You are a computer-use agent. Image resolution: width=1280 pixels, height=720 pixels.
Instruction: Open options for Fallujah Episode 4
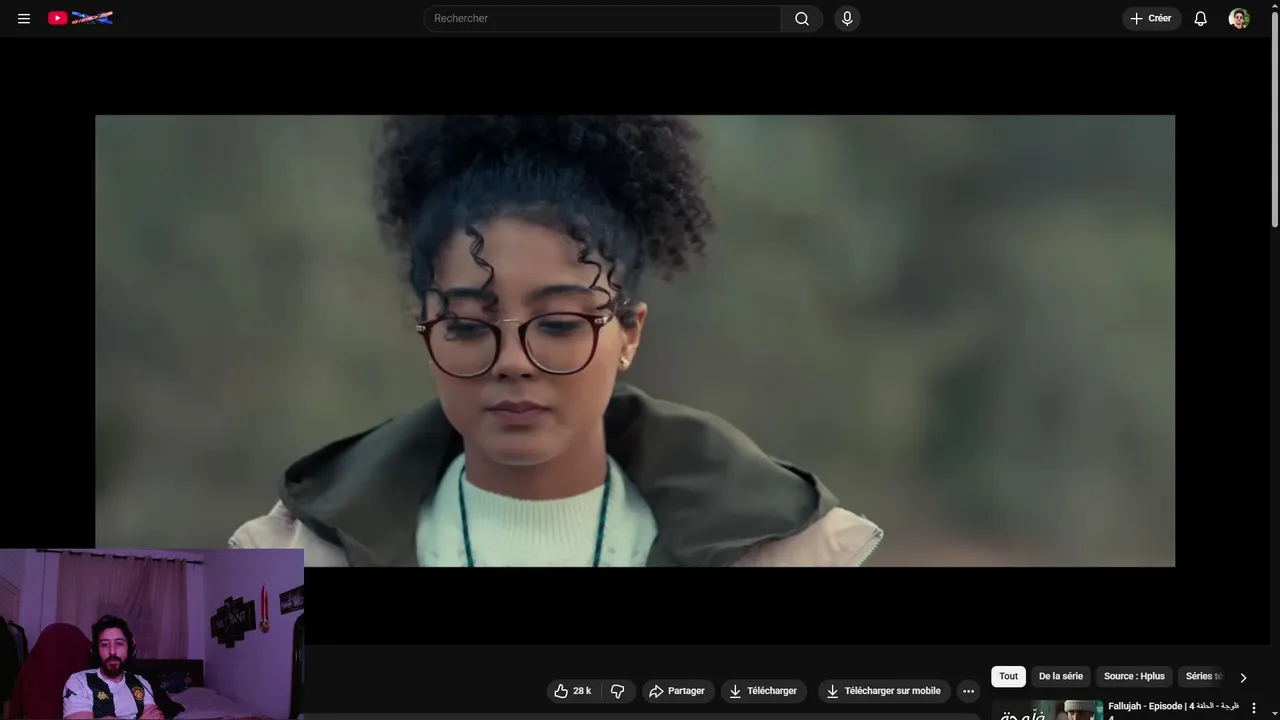(x=1254, y=708)
